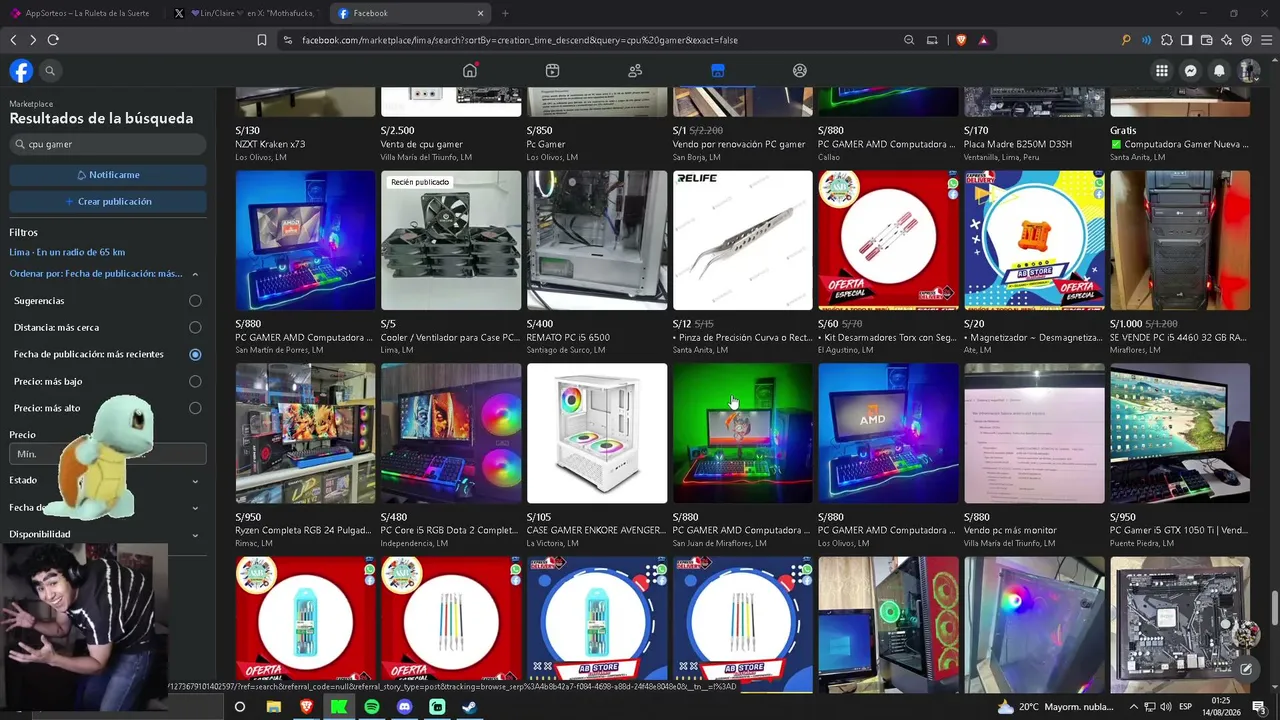Open the browser hamburger main menu
This screenshot has width=1280, height=720.
1266,40
